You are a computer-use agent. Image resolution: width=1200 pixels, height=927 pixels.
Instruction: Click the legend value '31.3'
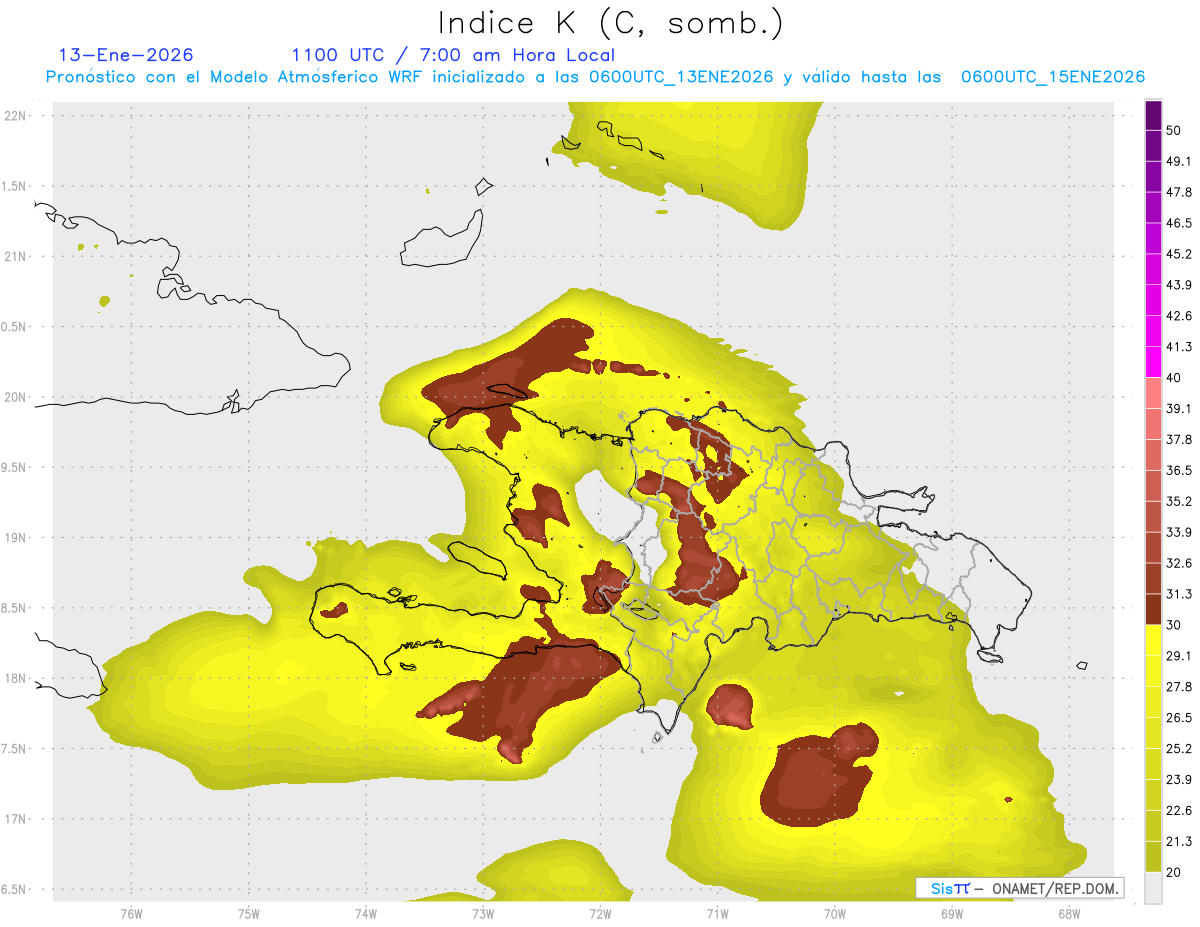click(1179, 594)
